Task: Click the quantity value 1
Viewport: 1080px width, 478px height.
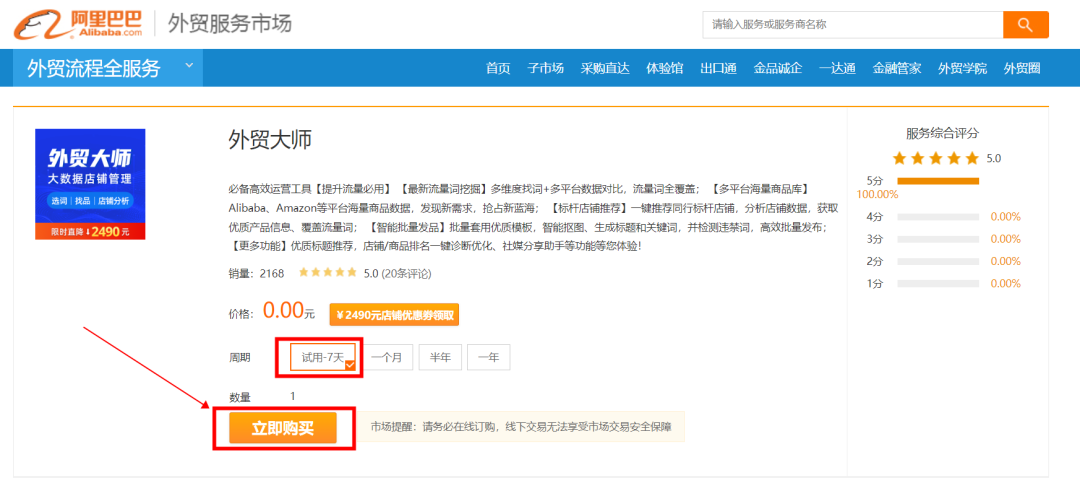Action: tap(293, 396)
